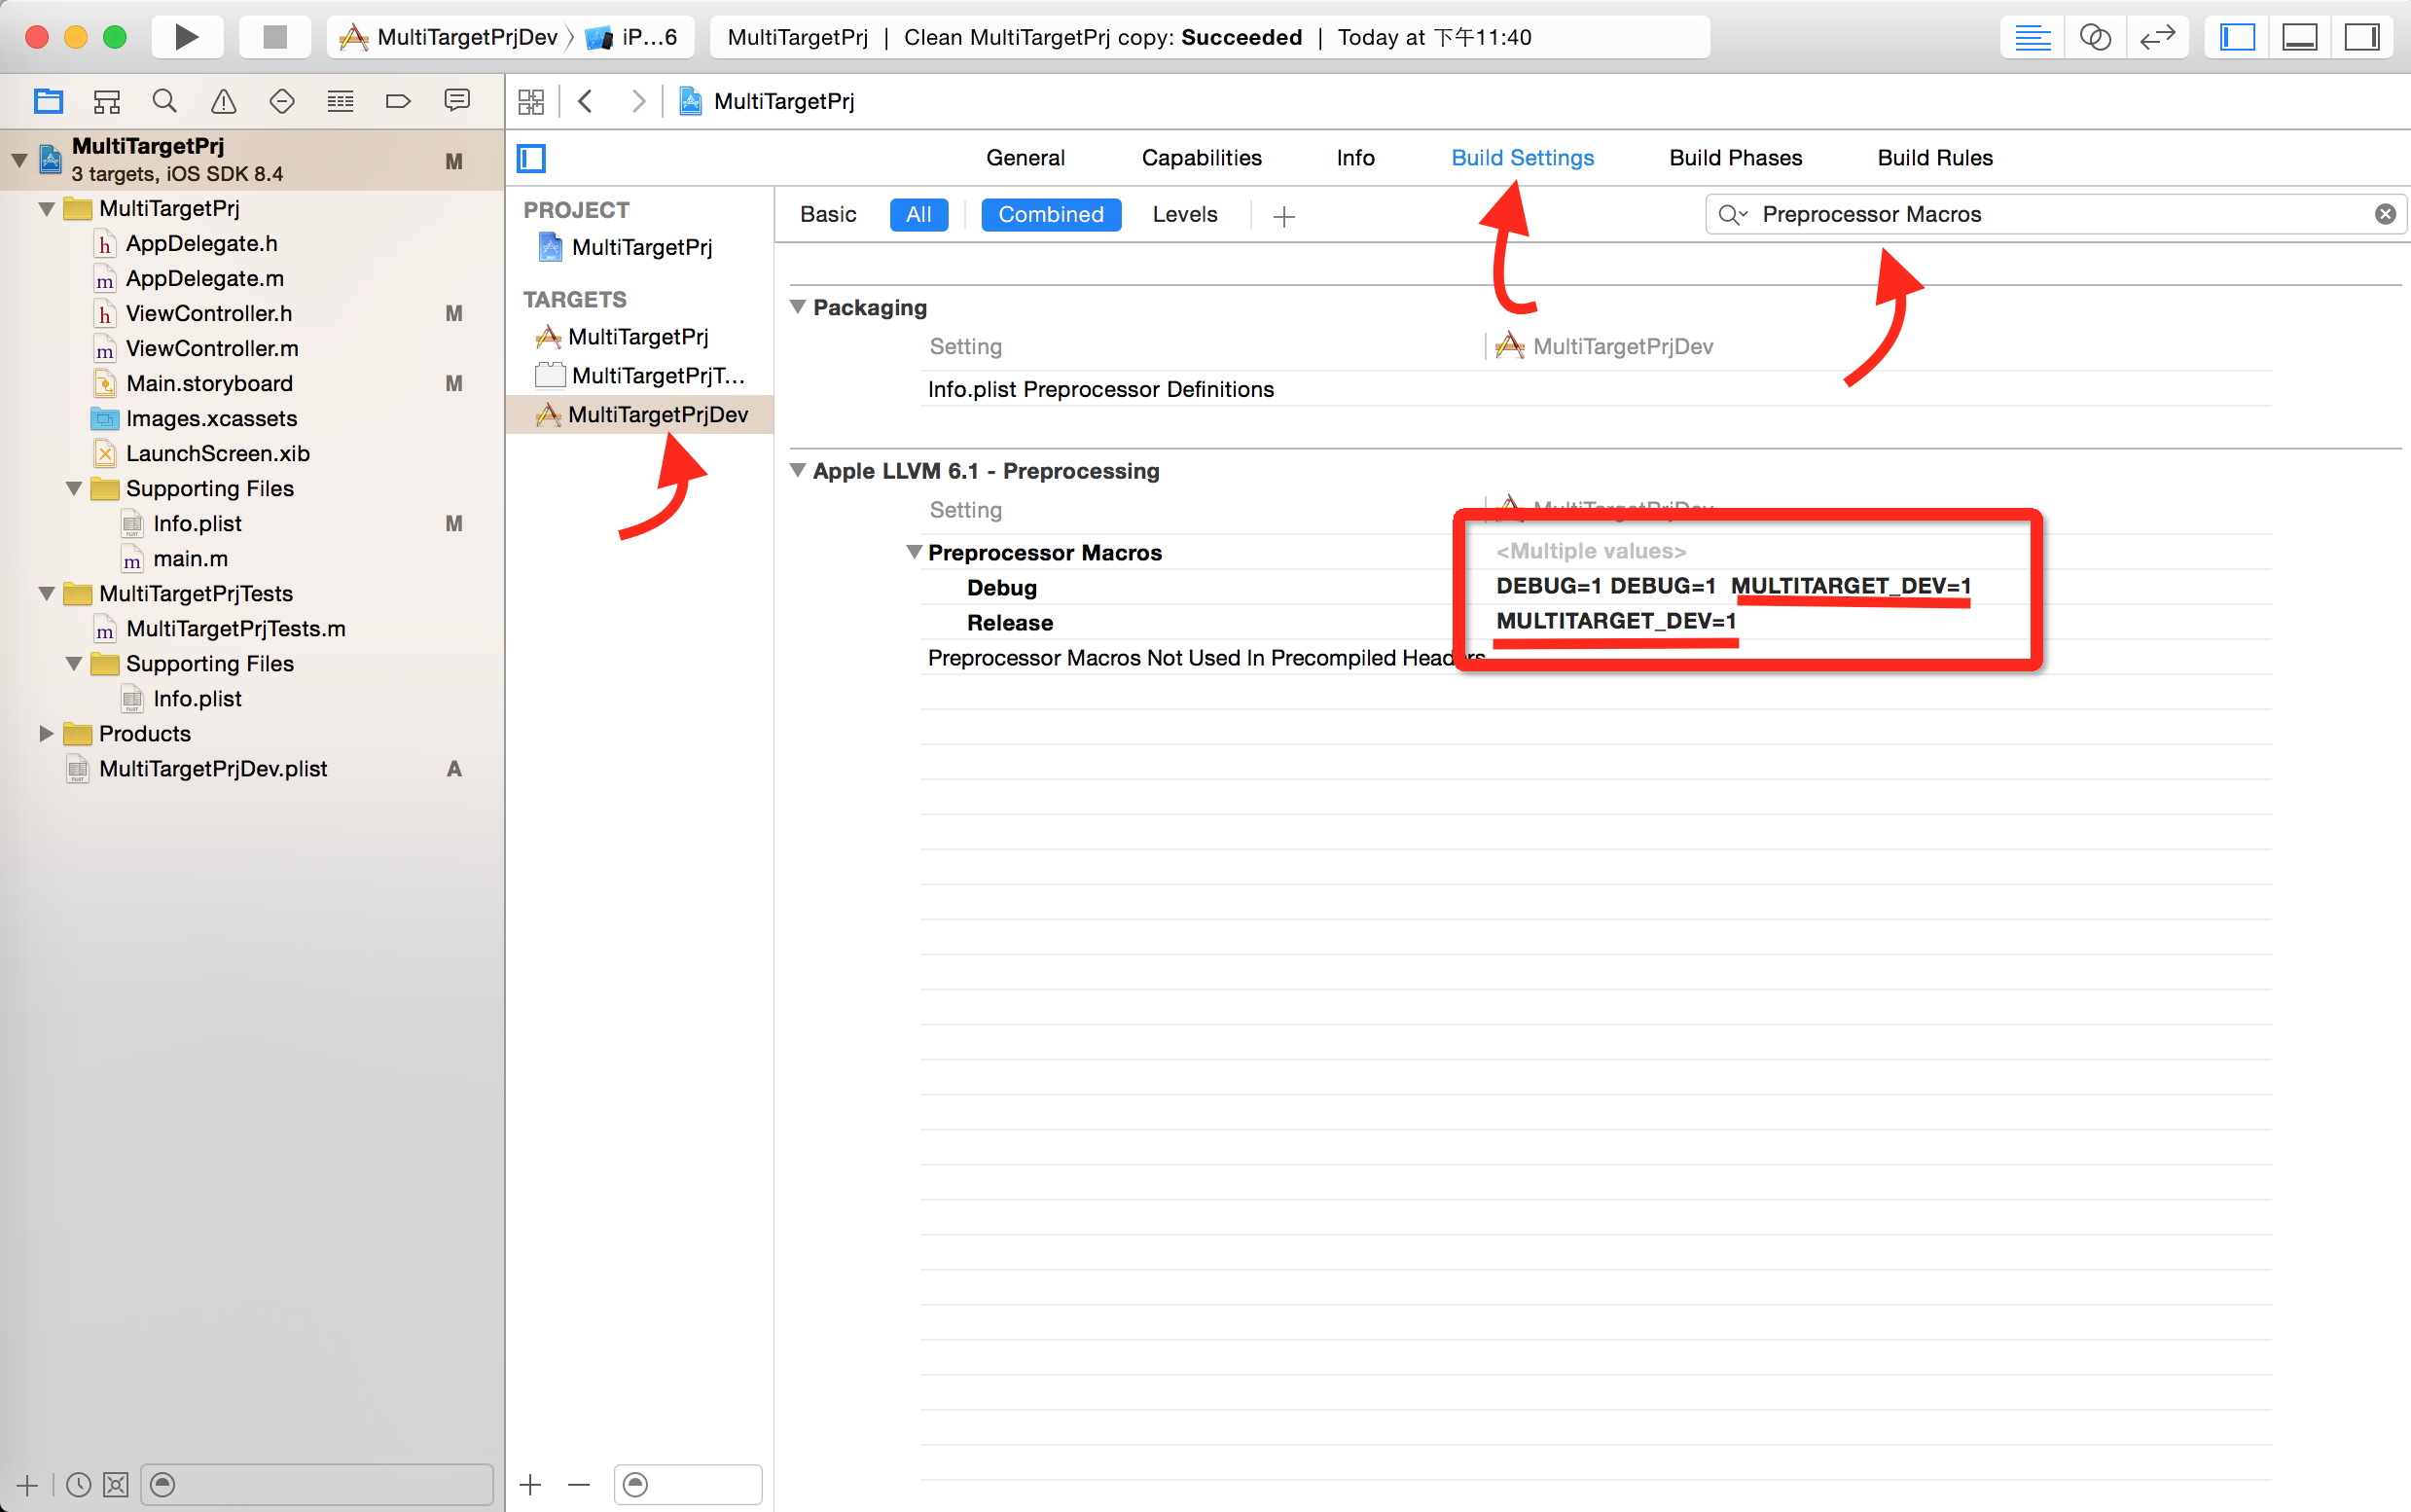The width and height of the screenshot is (2411, 1512).
Task: Toggle the Debug area visibility
Action: click(2300, 37)
